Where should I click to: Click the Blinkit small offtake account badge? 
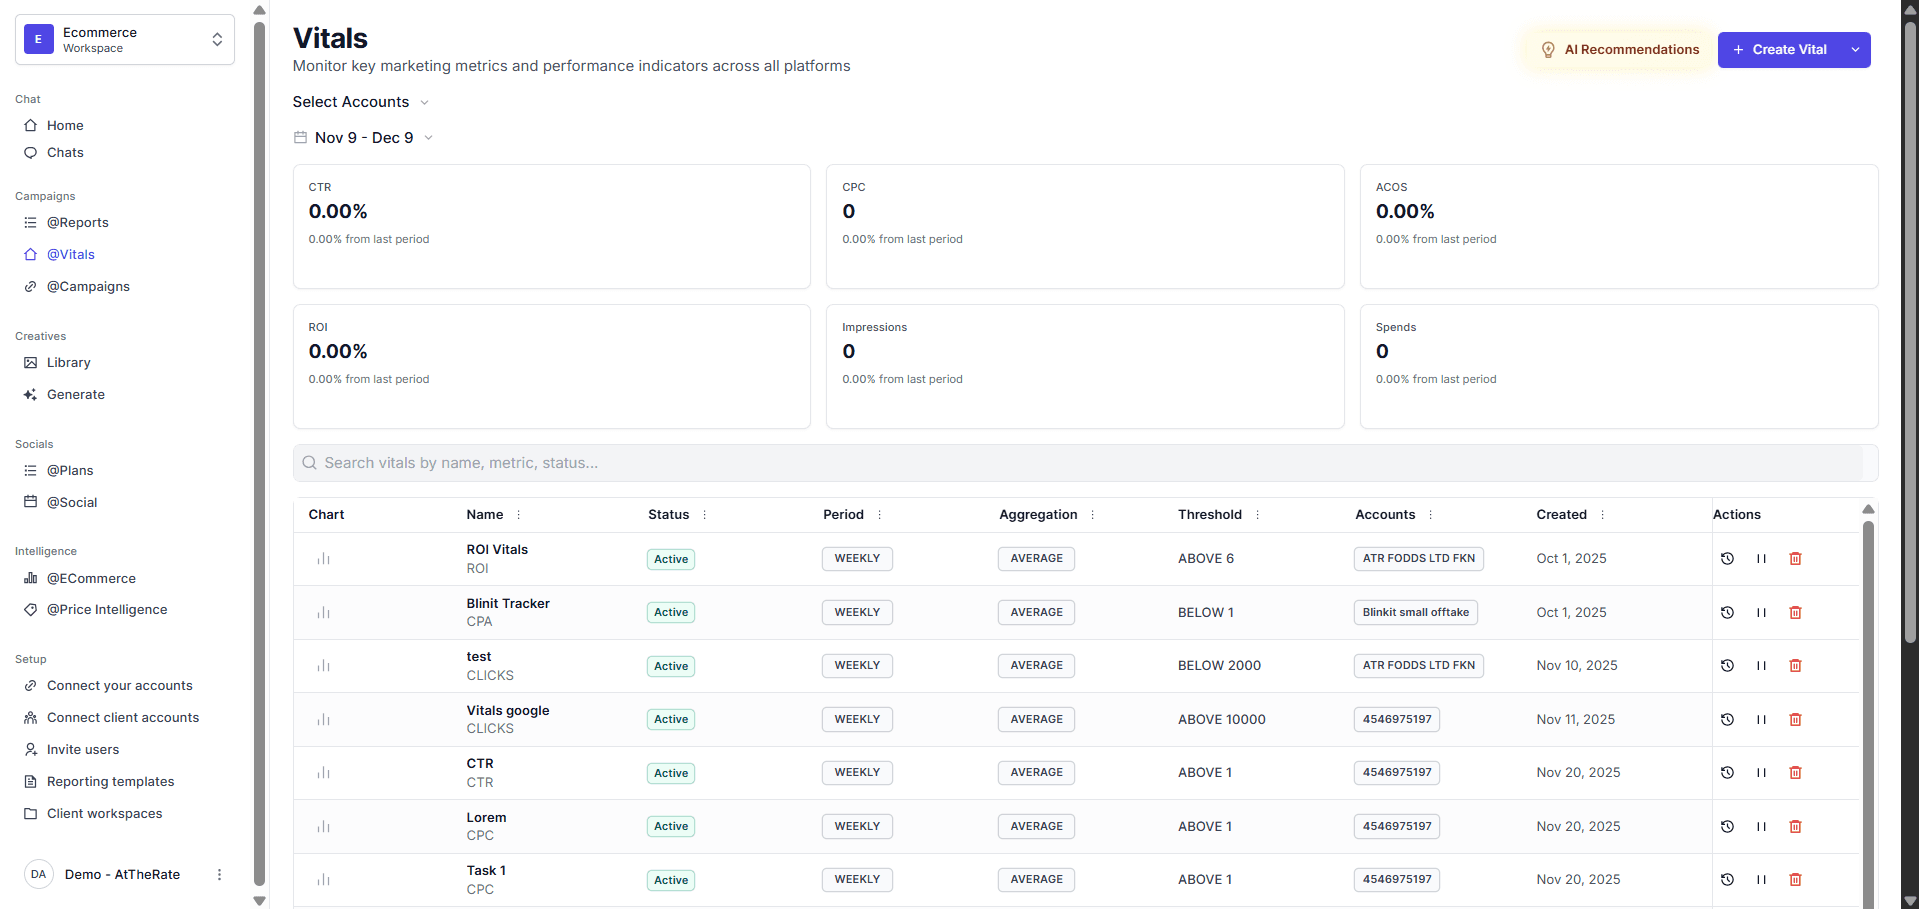coord(1415,613)
